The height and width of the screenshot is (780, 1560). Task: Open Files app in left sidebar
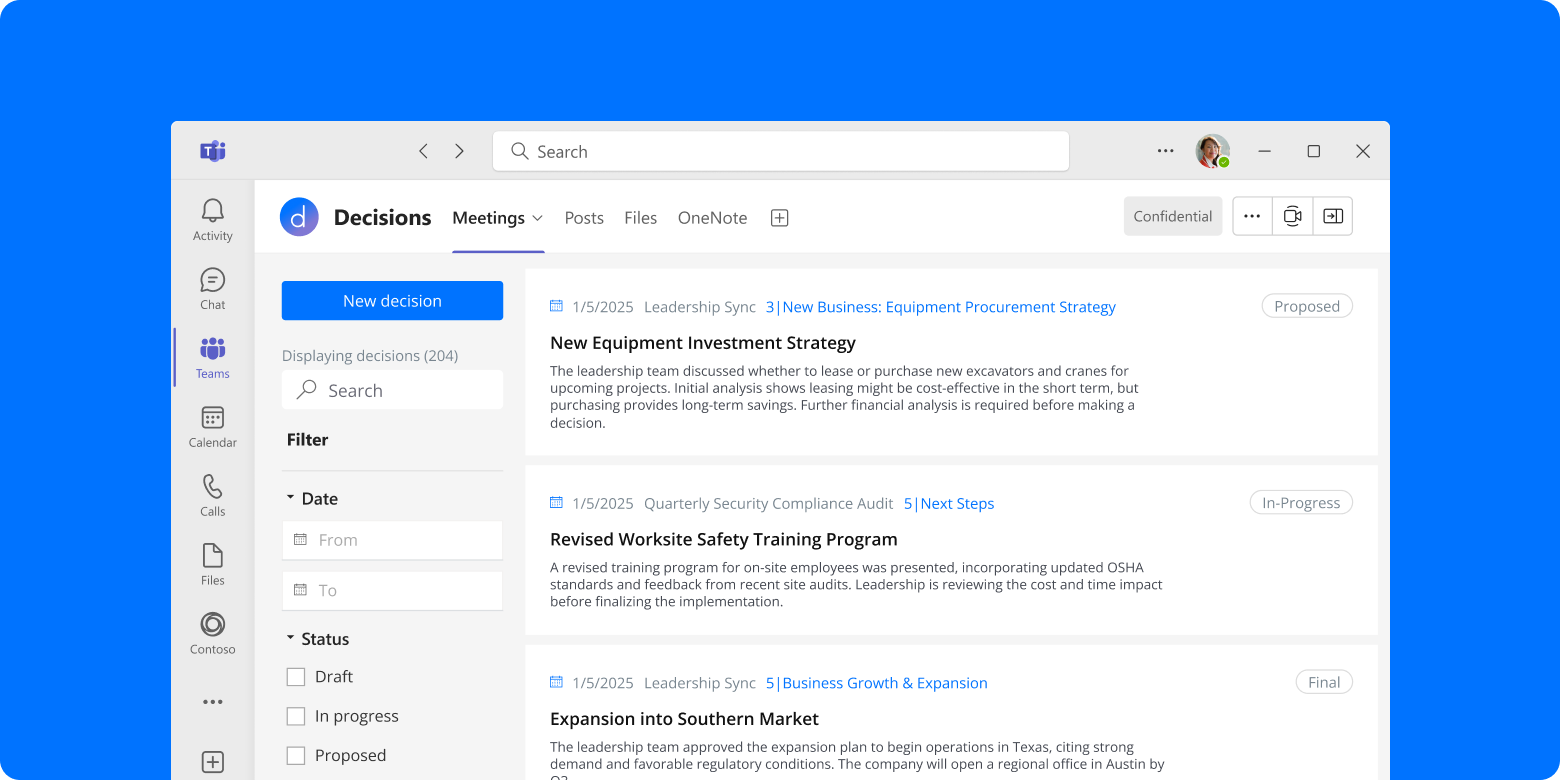pos(212,565)
